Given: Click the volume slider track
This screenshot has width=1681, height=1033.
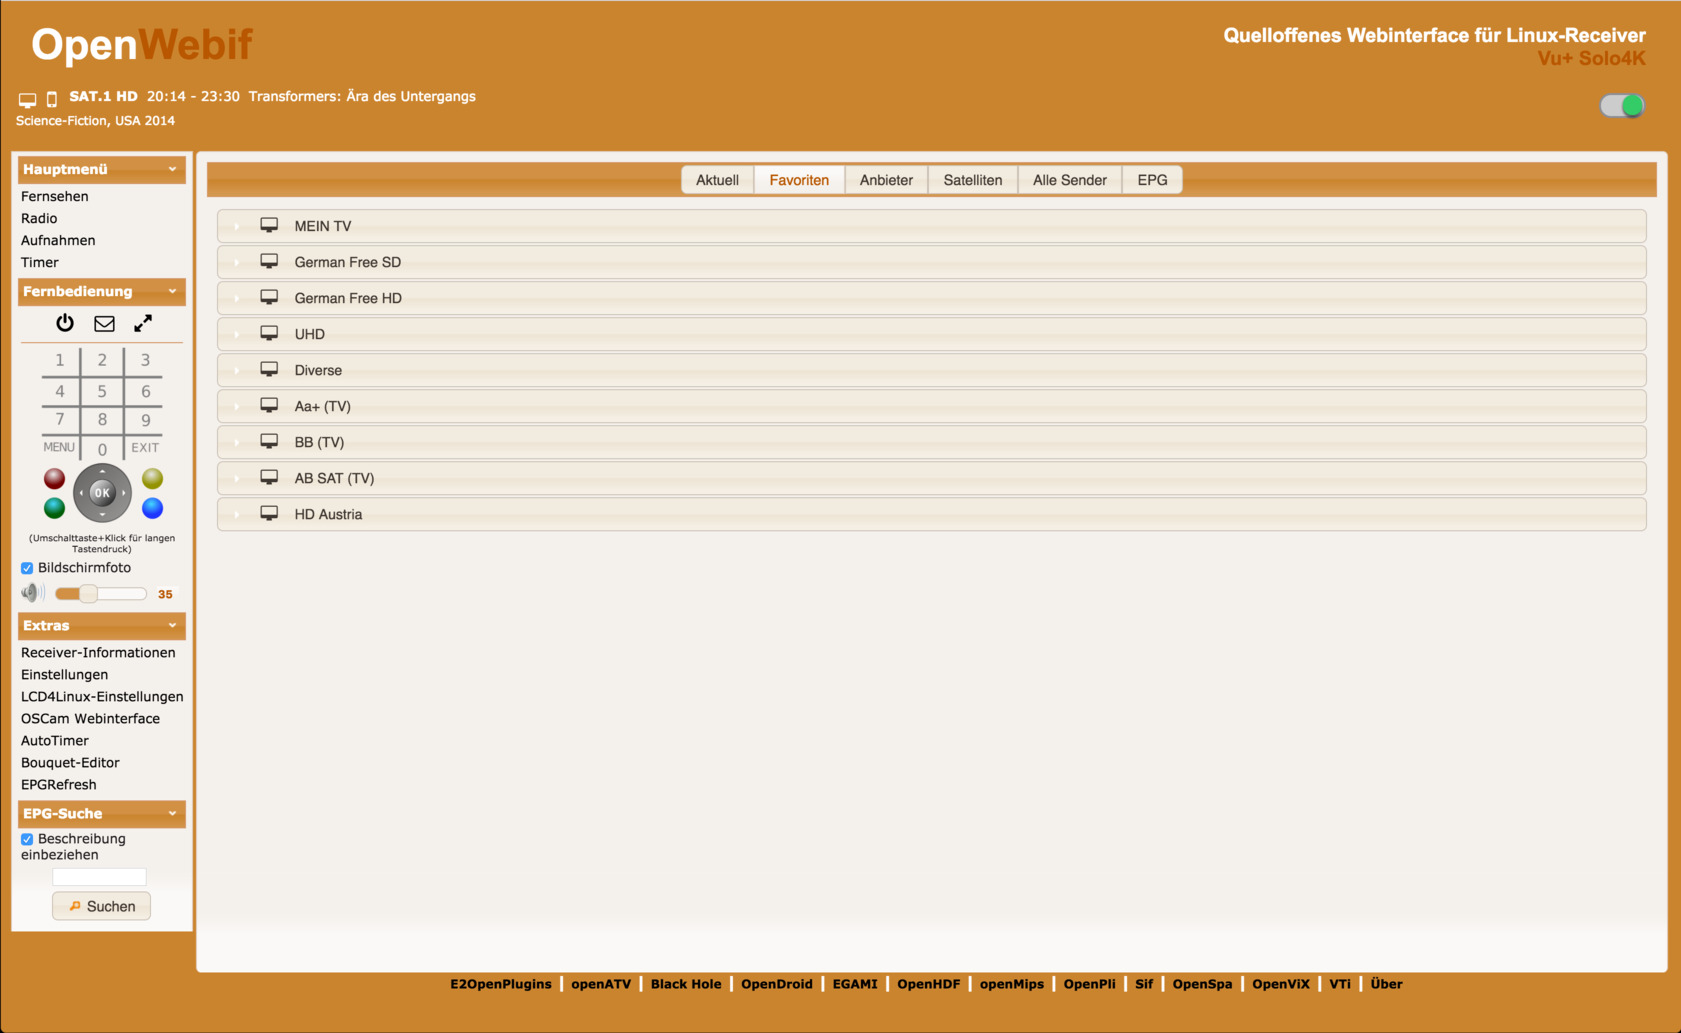Looking at the screenshot, I should (x=120, y=594).
